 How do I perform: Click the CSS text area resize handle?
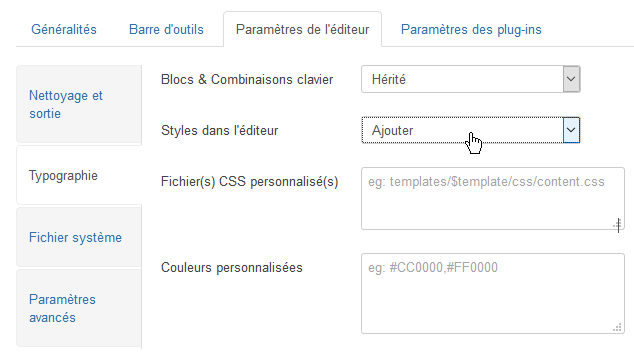click(618, 224)
